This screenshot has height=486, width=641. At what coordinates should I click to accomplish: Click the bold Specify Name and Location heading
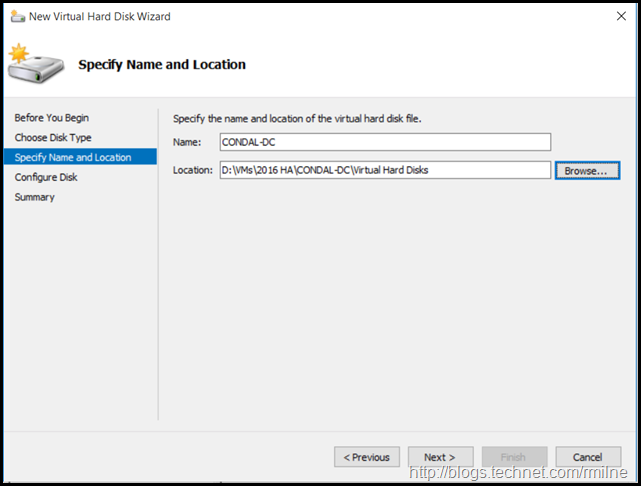(x=162, y=65)
